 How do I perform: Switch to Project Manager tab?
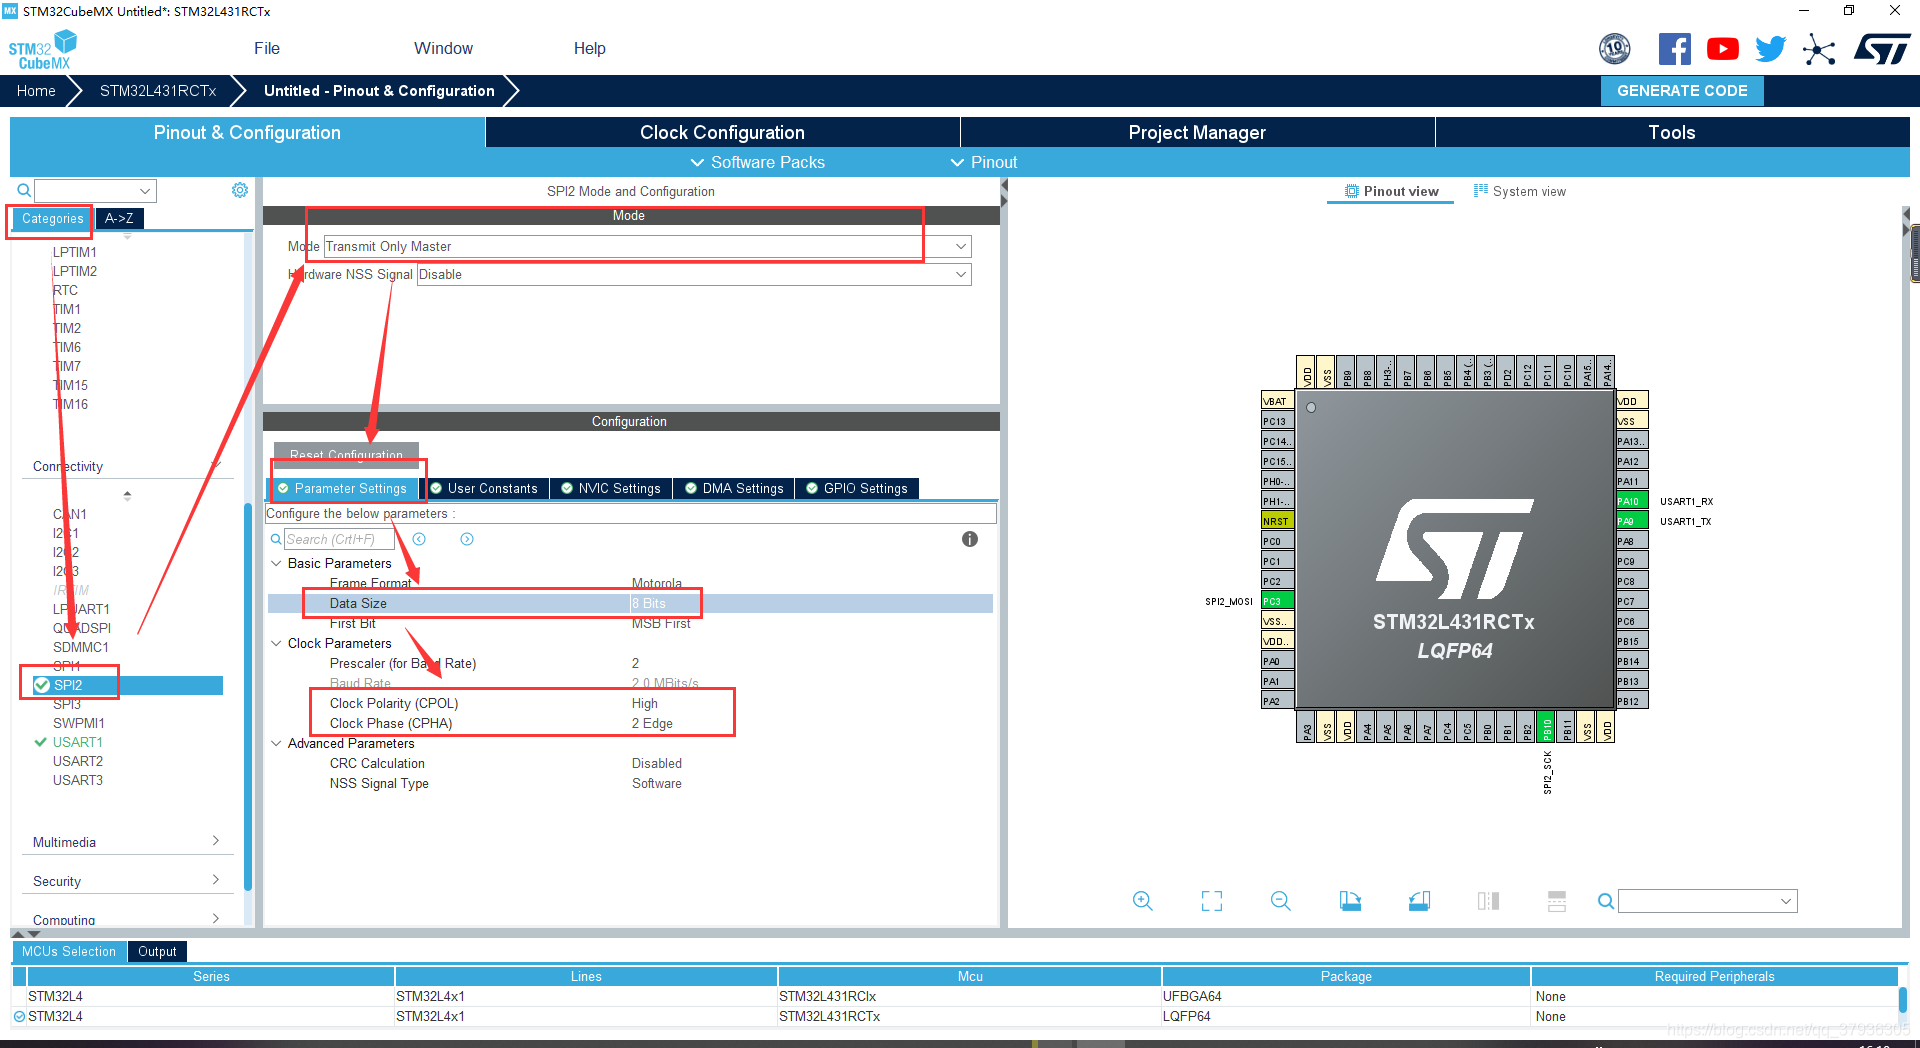pos(1197,132)
